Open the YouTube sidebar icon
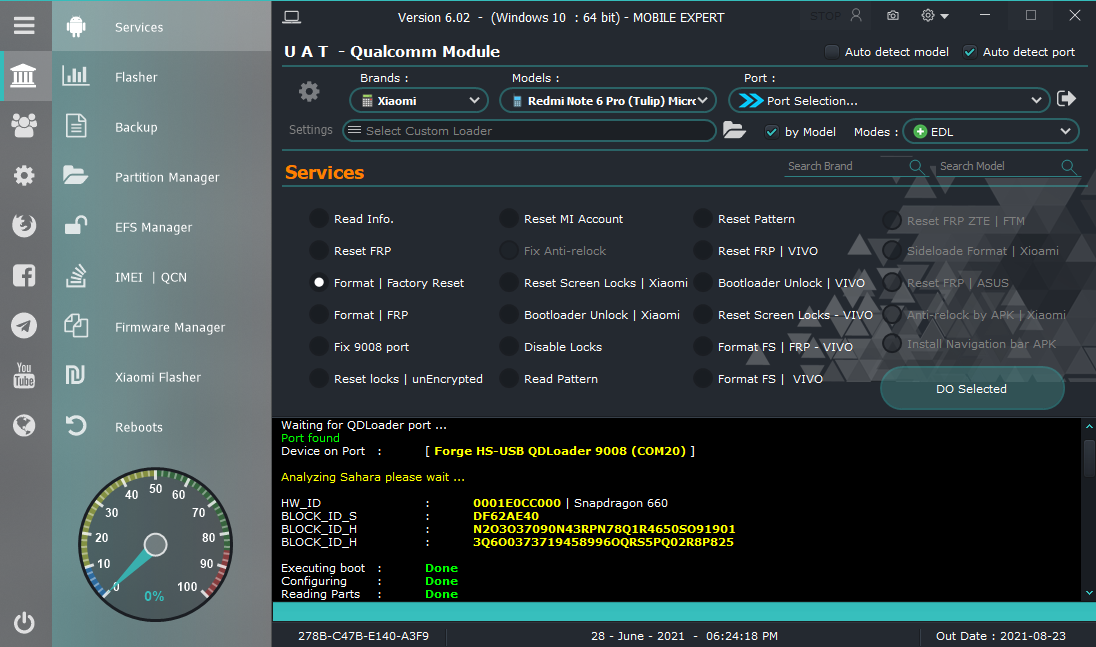Image resolution: width=1096 pixels, height=647 pixels. pos(24,375)
